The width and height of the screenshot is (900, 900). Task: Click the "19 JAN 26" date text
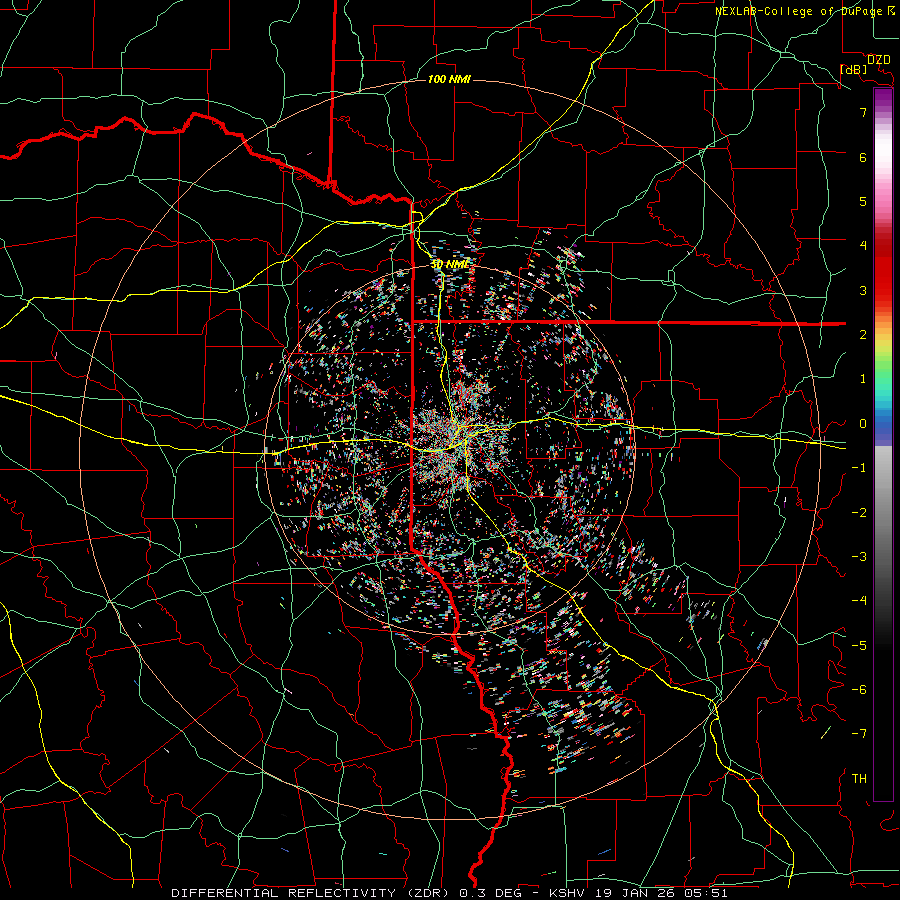click(x=637, y=893)
